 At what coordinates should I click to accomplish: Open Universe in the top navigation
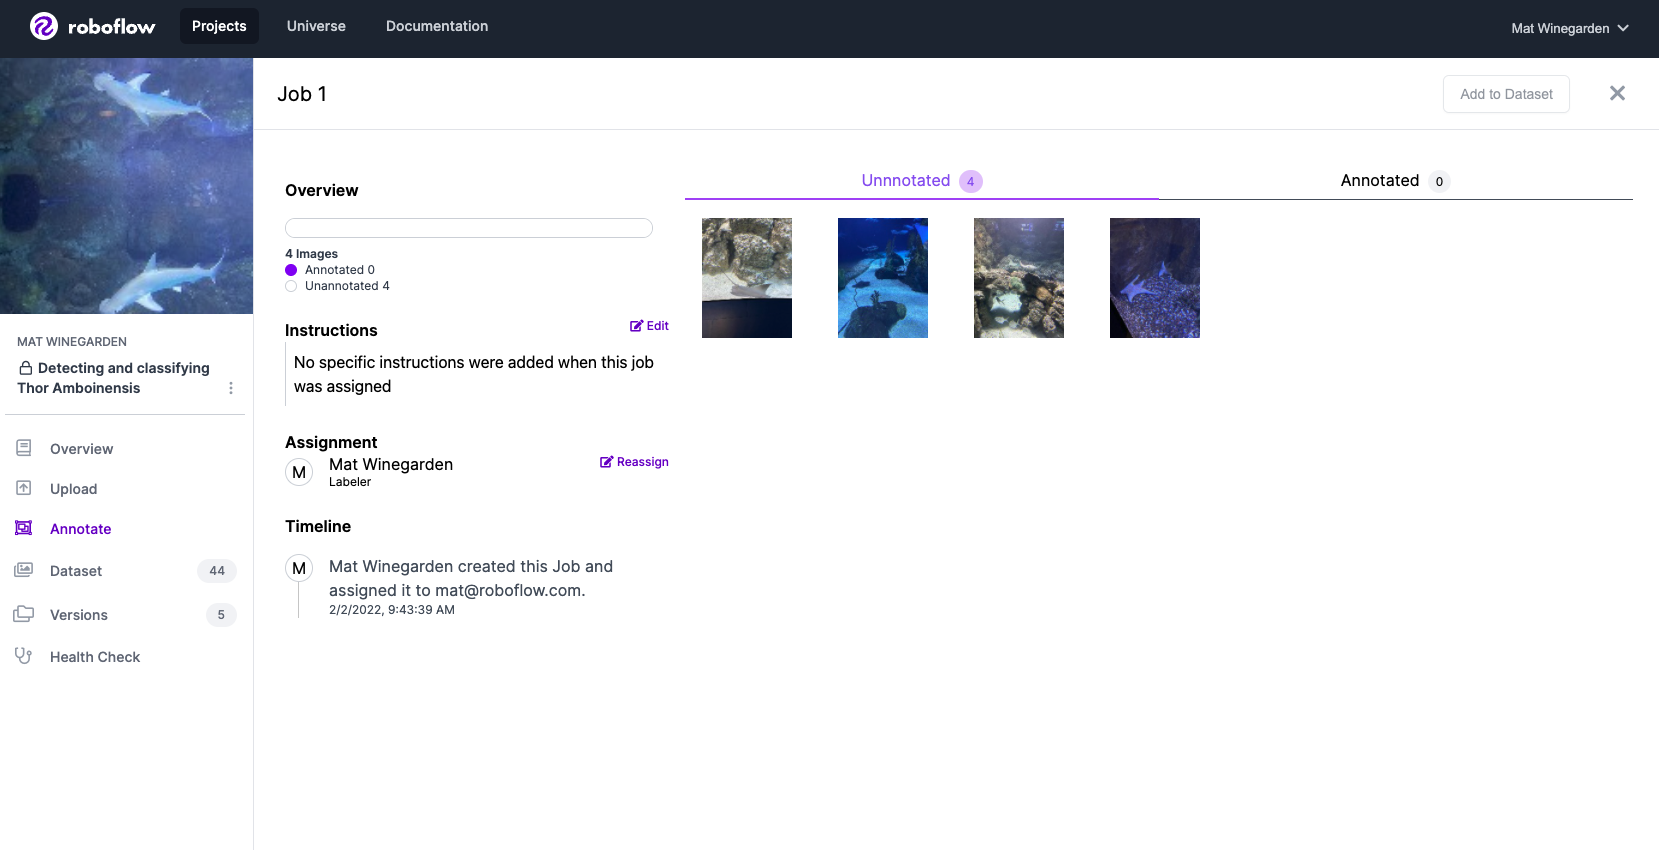(x=316, y=26)
